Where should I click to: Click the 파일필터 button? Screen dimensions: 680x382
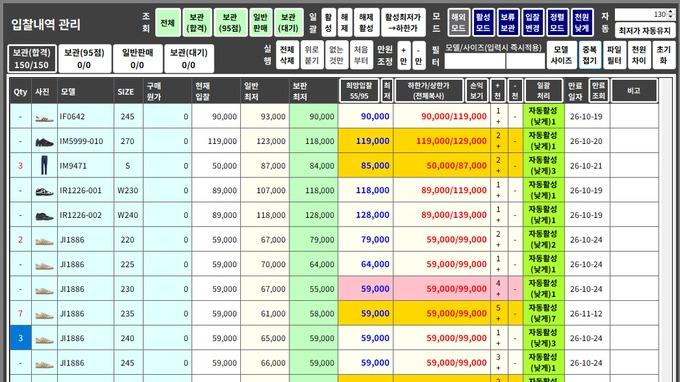[x=615, y=56]
